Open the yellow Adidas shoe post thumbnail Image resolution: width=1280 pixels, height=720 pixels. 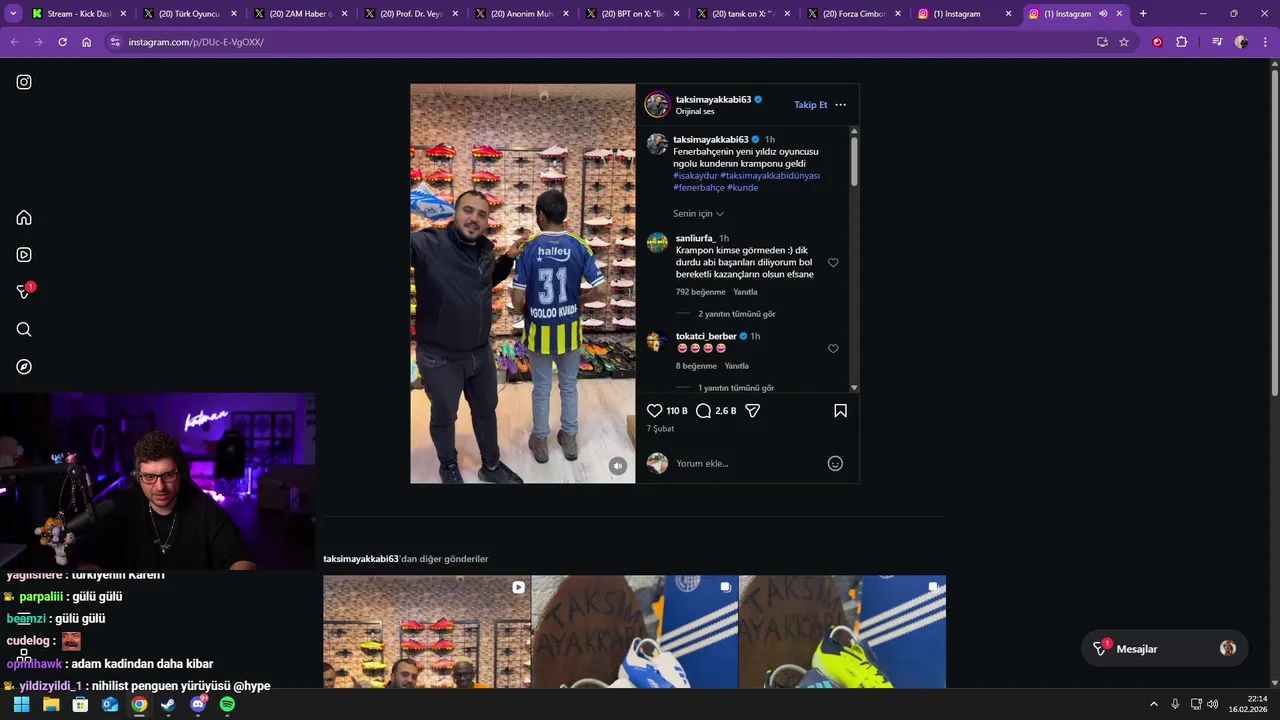pos(843,631)
